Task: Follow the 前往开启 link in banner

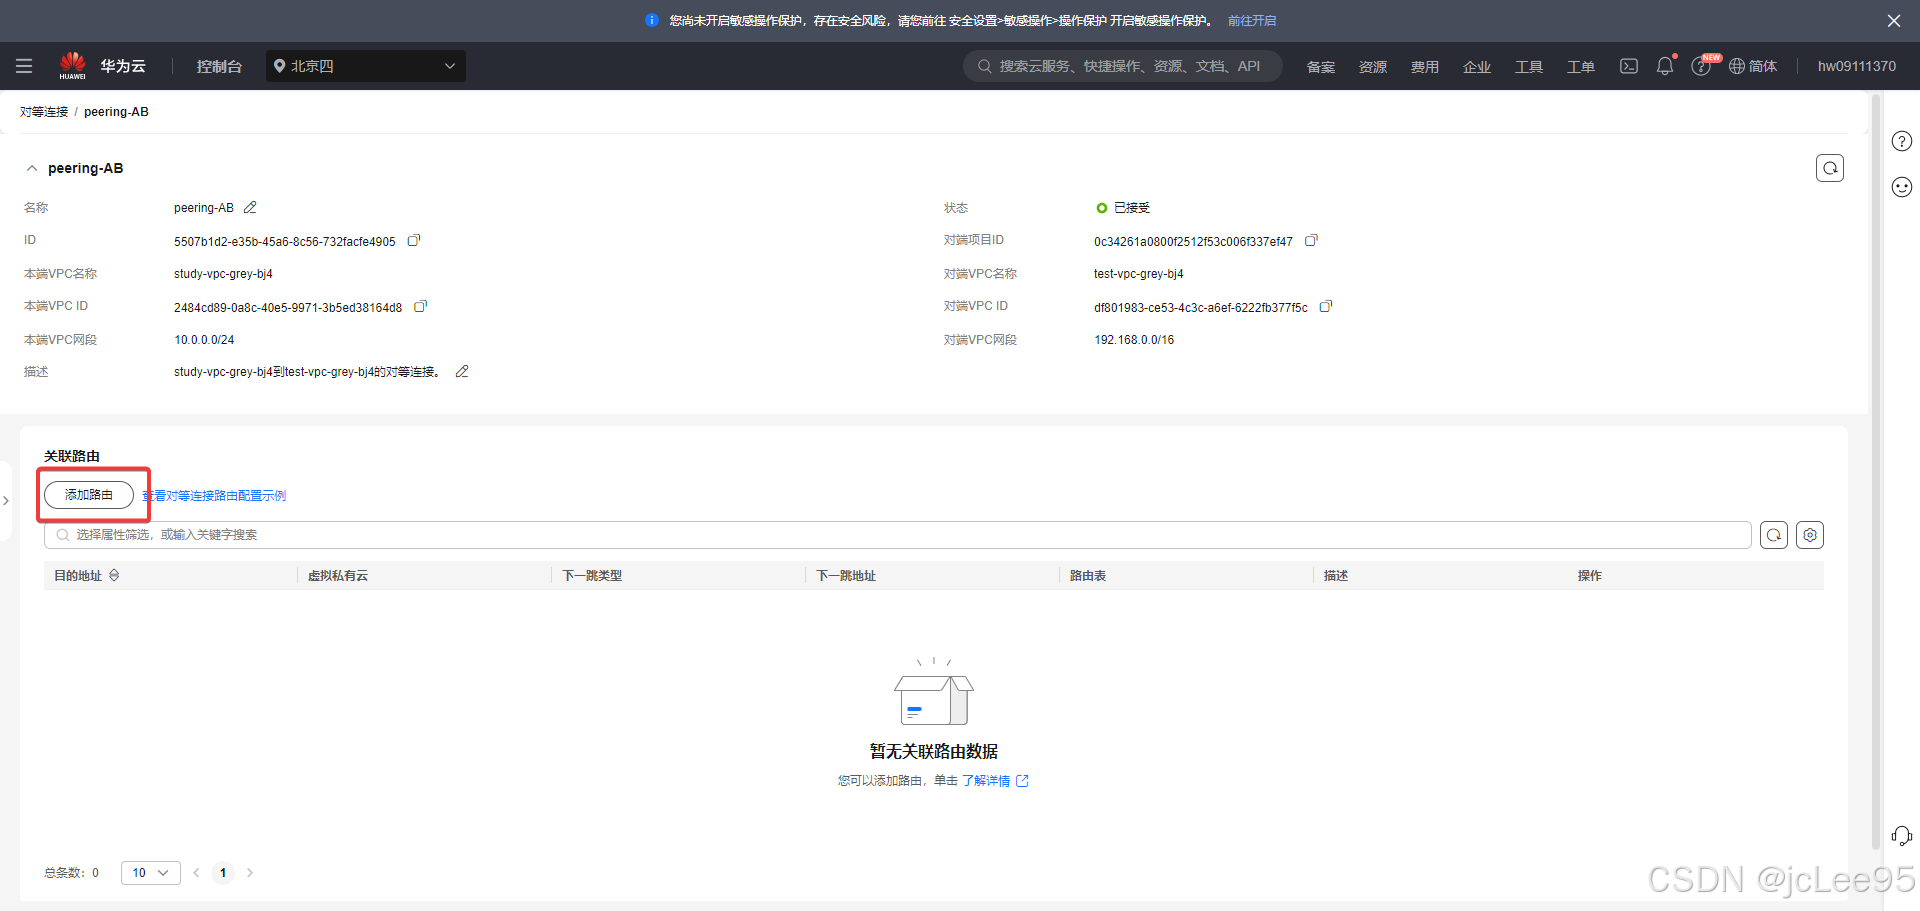Action: 1252,20
